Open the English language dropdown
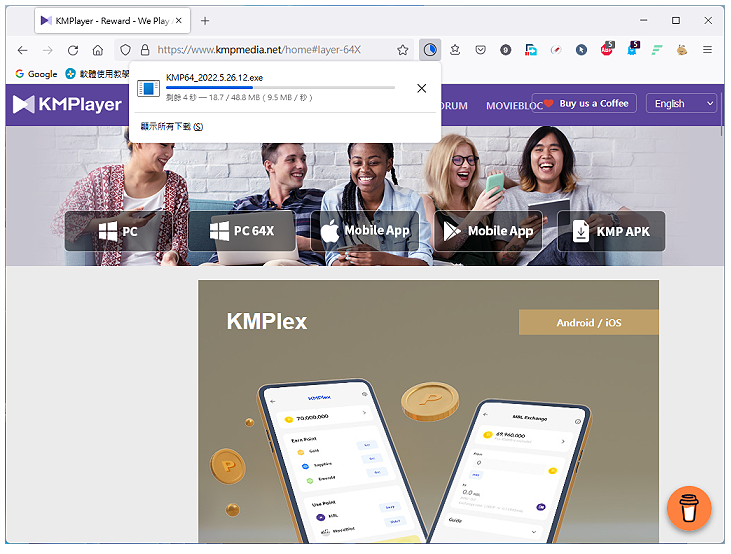The height and width of the screenshot is (554, 731). (681, 104)
